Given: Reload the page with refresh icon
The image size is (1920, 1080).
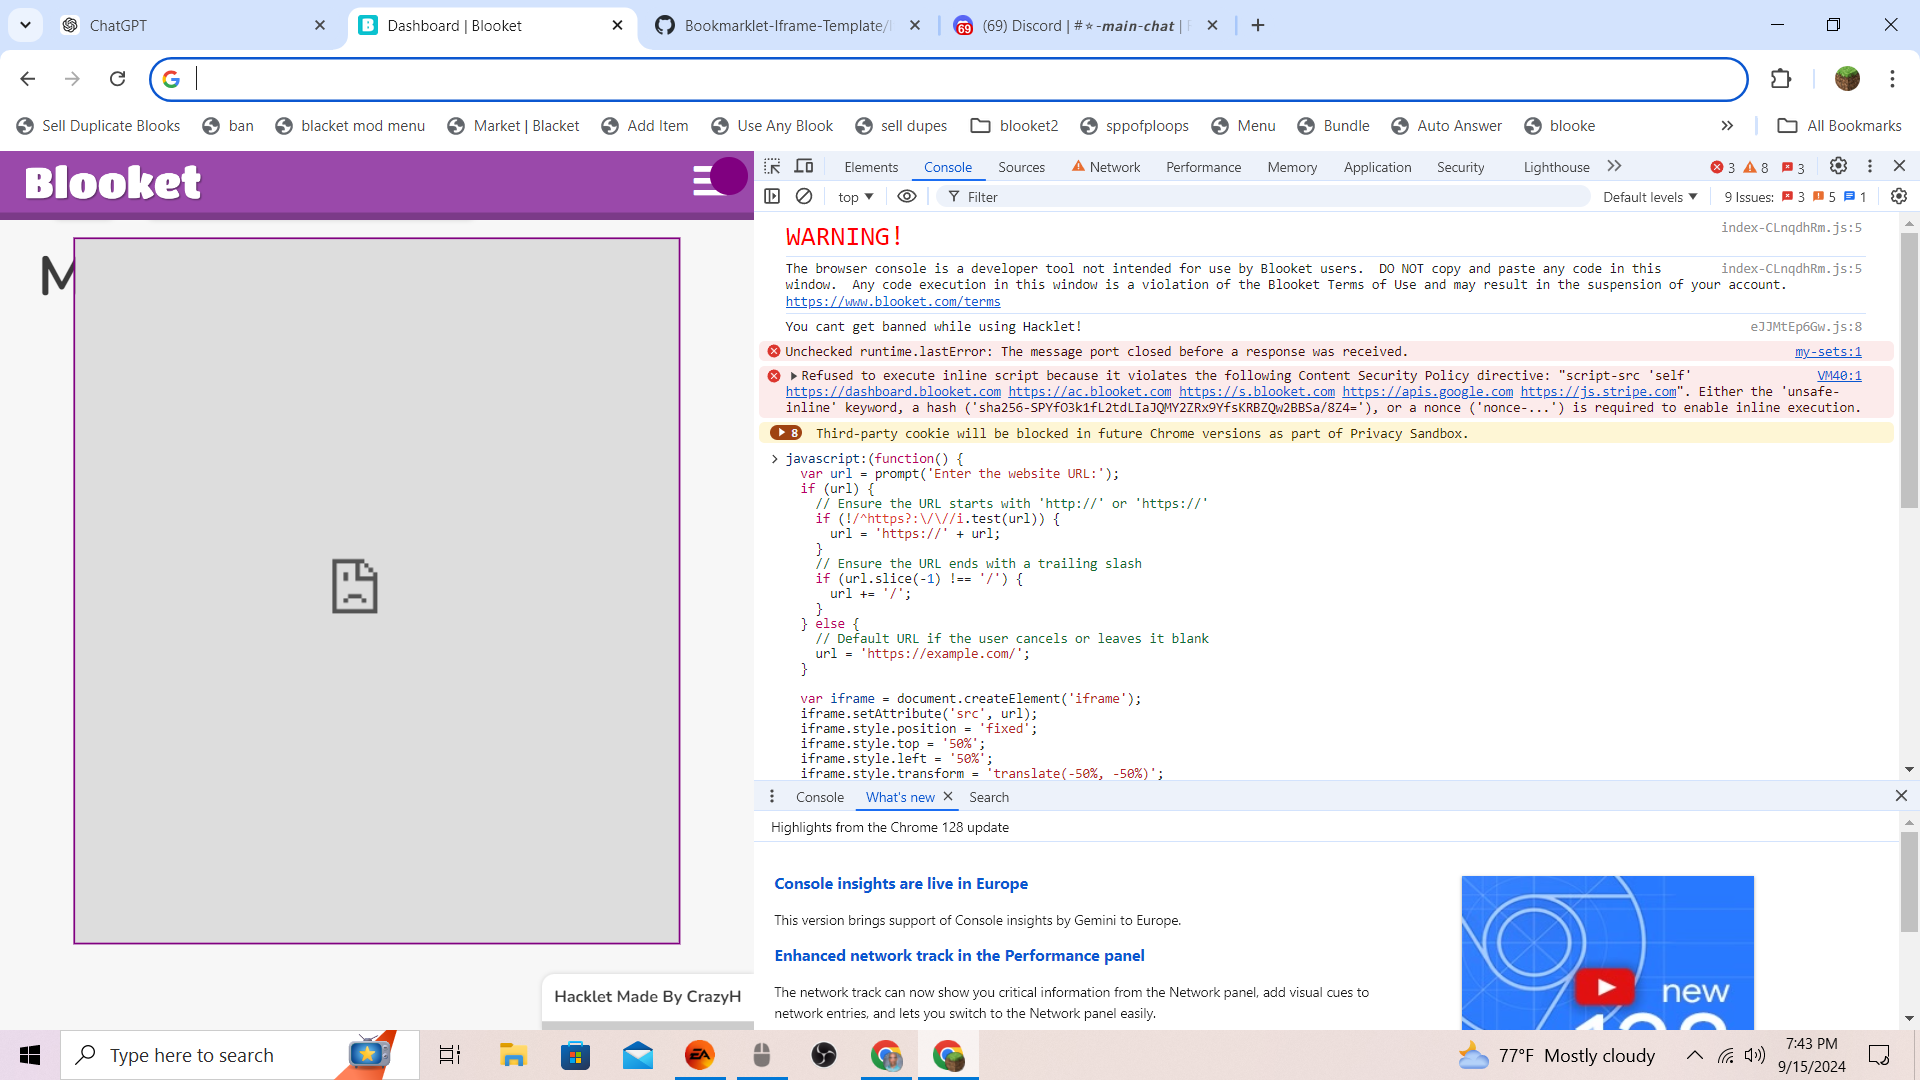Looking at the screenshot, I should pos(117,79).
